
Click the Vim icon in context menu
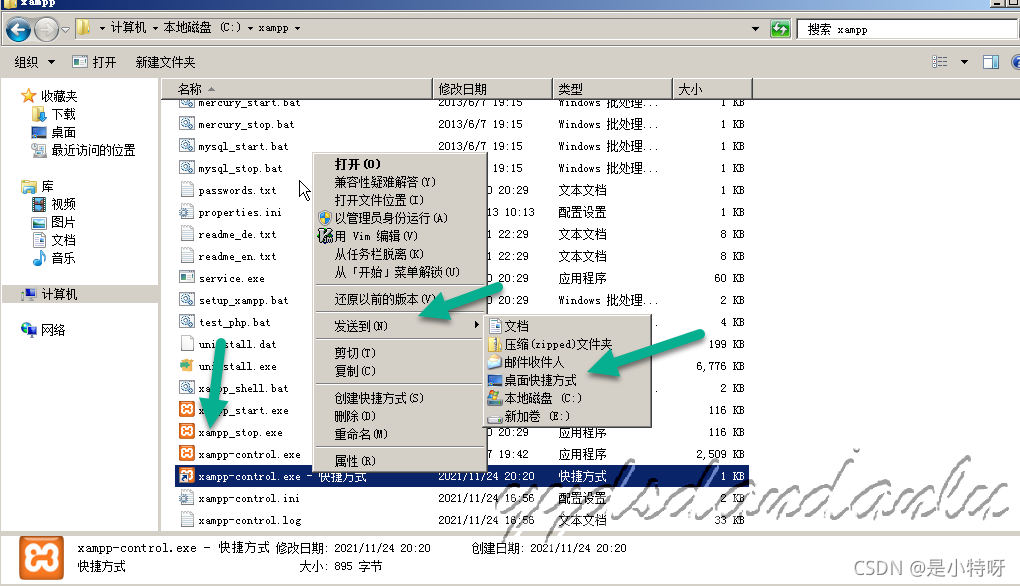point(325,235)
